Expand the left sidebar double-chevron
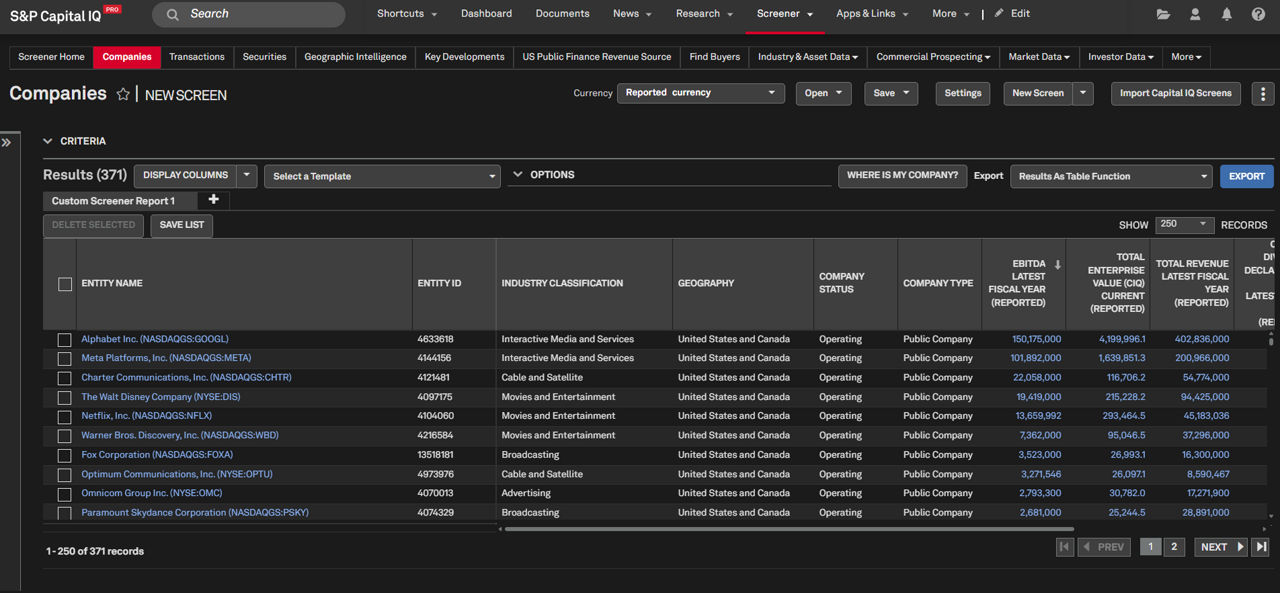The image size is (1280, 593). point(6,143)
